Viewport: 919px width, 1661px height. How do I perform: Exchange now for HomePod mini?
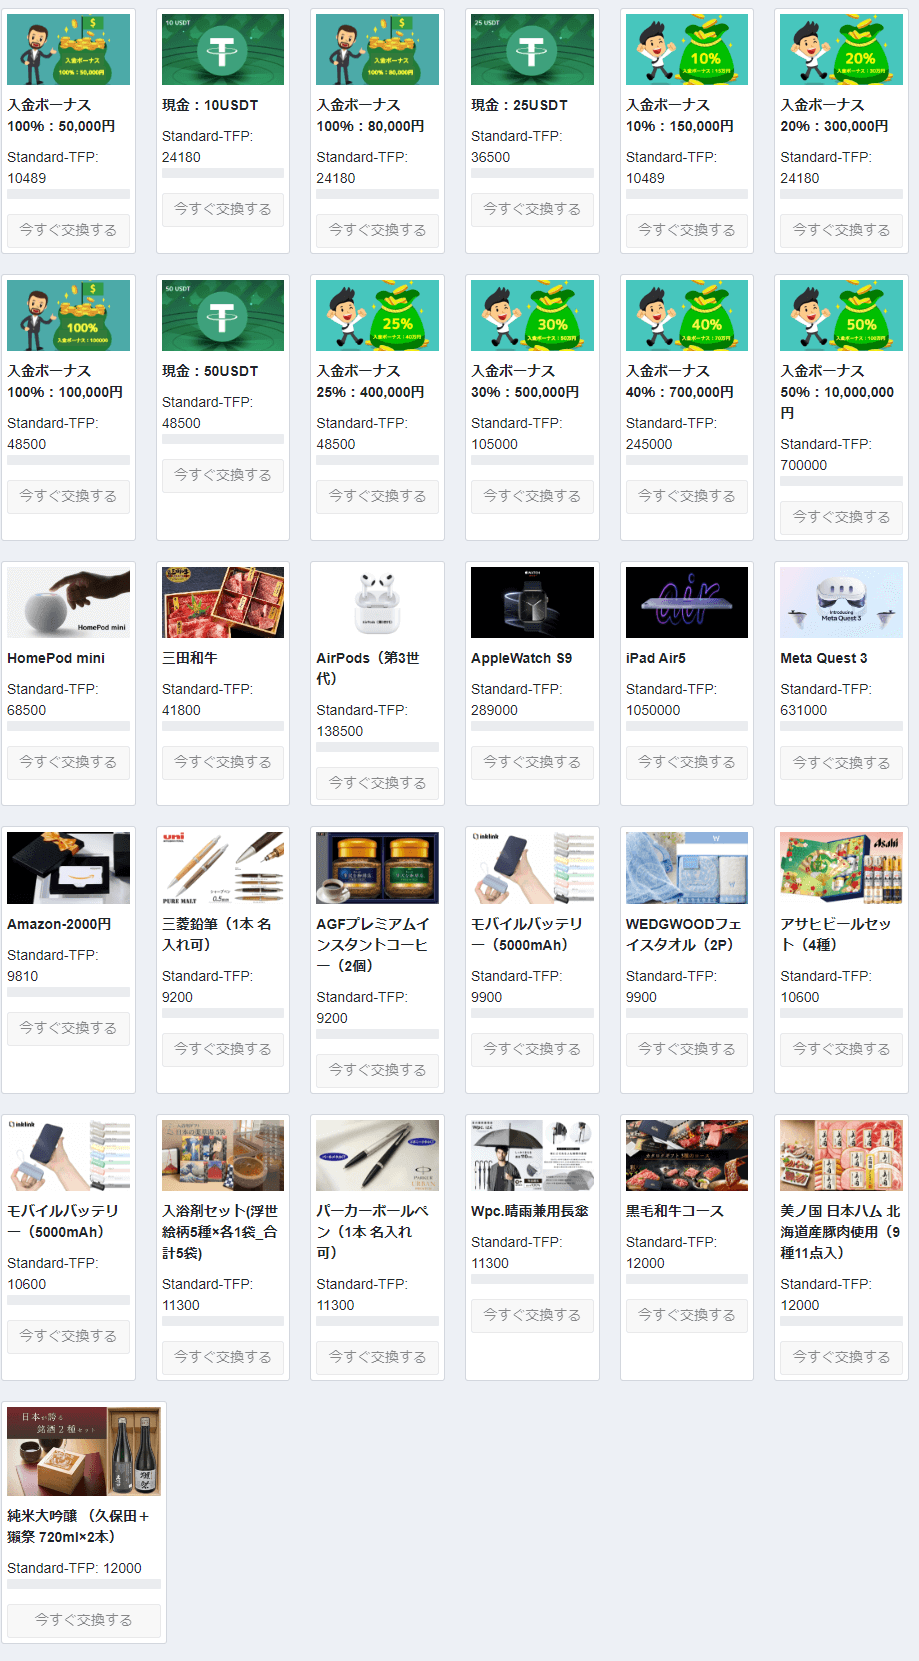tap(68, 762)
